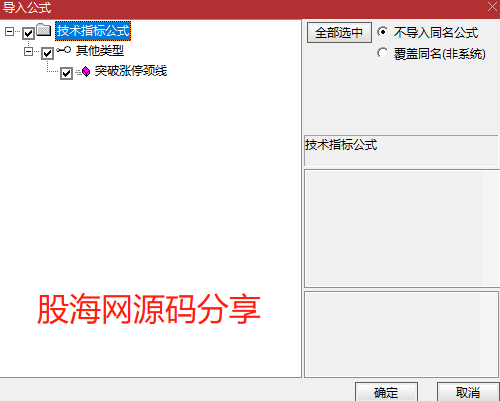Uncheck the 突破涨停颈线 checkbox
The width and height of the screenshot is (500, 401).
click(66, 73)
